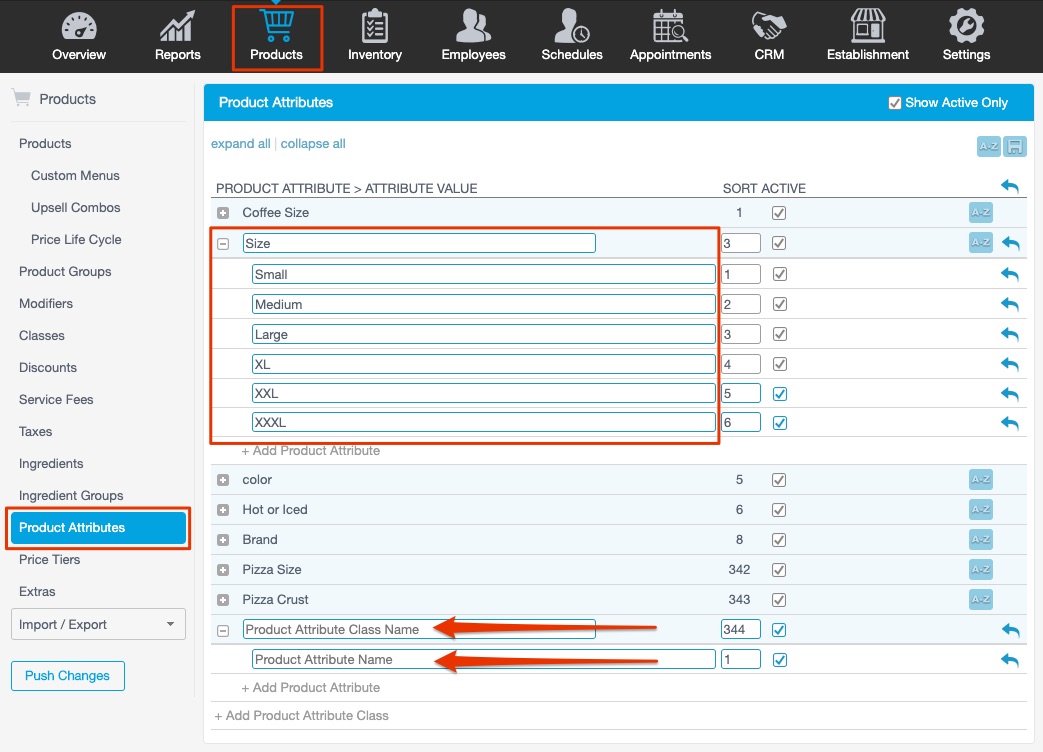Open the Employees section

pyautogui.click(x=472, y=35)
